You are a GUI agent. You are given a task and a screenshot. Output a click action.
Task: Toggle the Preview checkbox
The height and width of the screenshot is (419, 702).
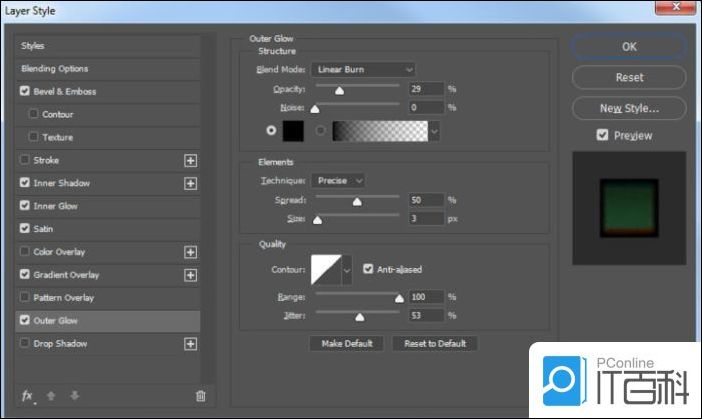coord(602,135)
